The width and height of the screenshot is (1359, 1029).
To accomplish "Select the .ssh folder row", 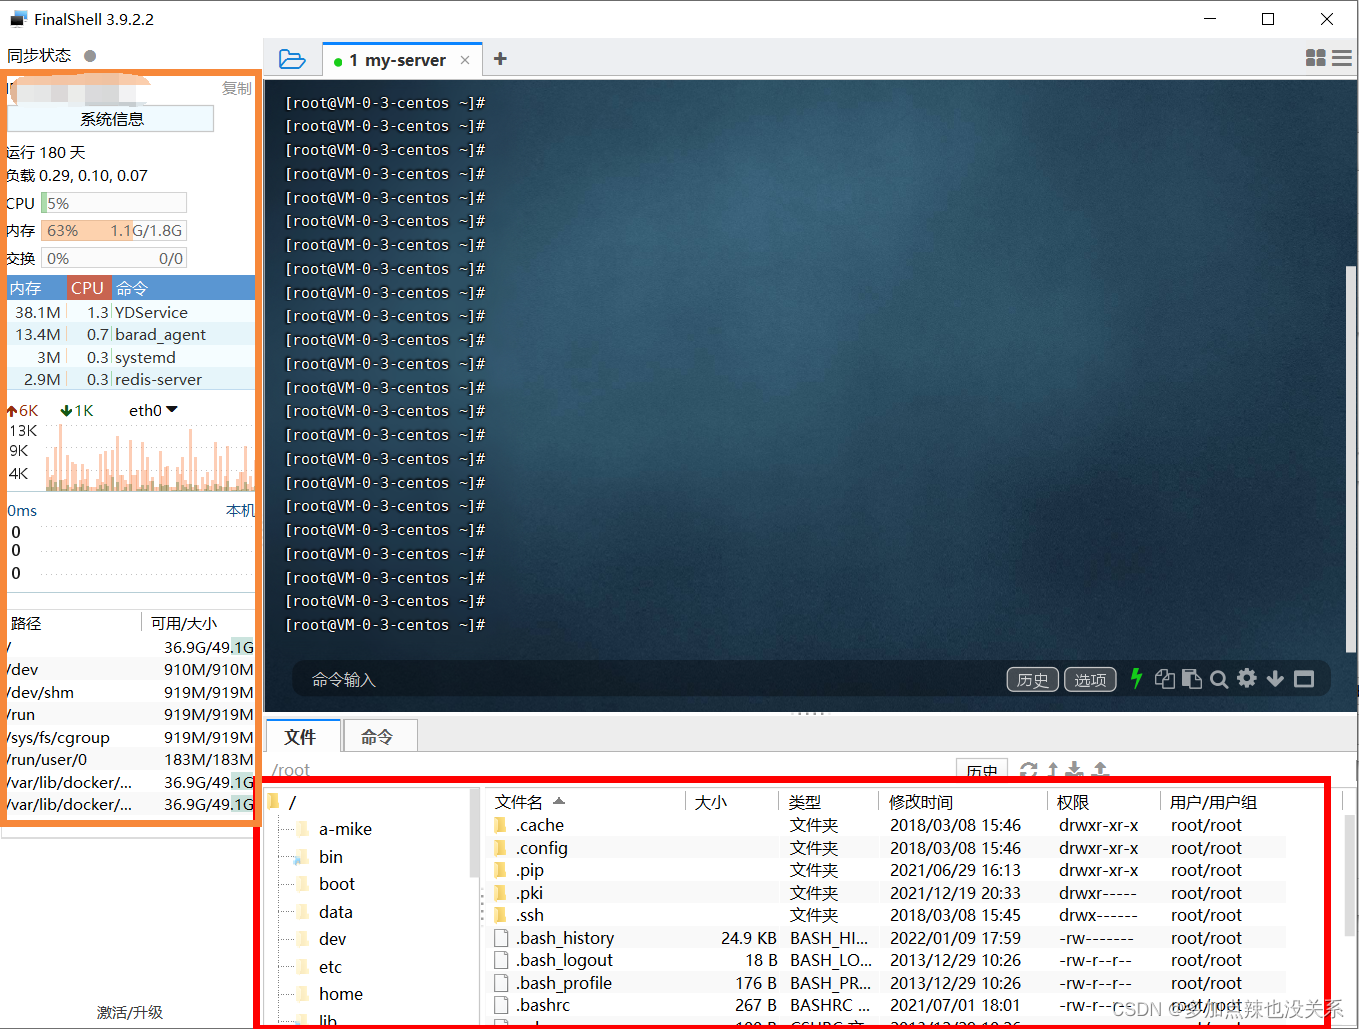I will tap(887, 915).
